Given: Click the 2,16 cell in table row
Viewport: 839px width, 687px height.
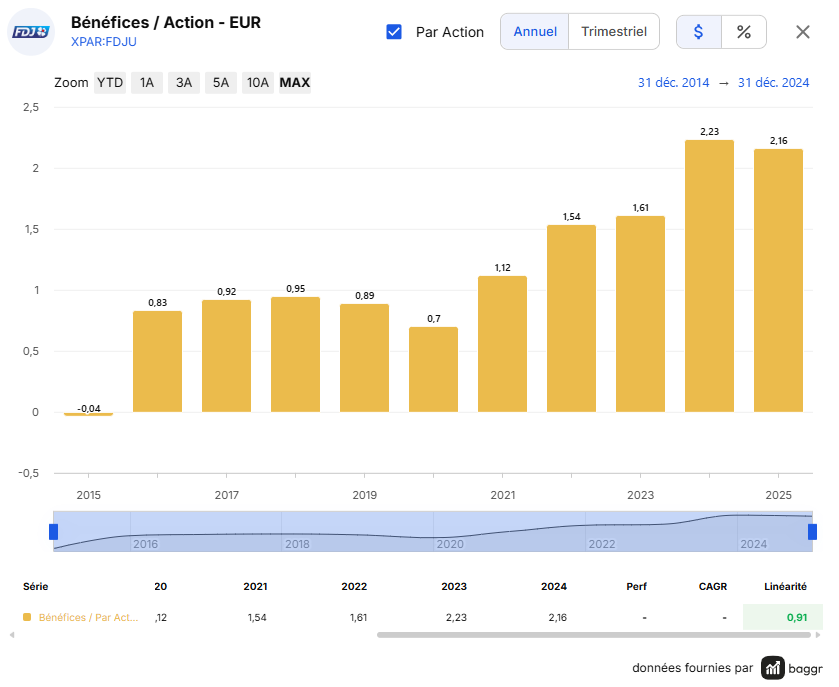Looking at the screenshot, I should (x=558, y=617).
